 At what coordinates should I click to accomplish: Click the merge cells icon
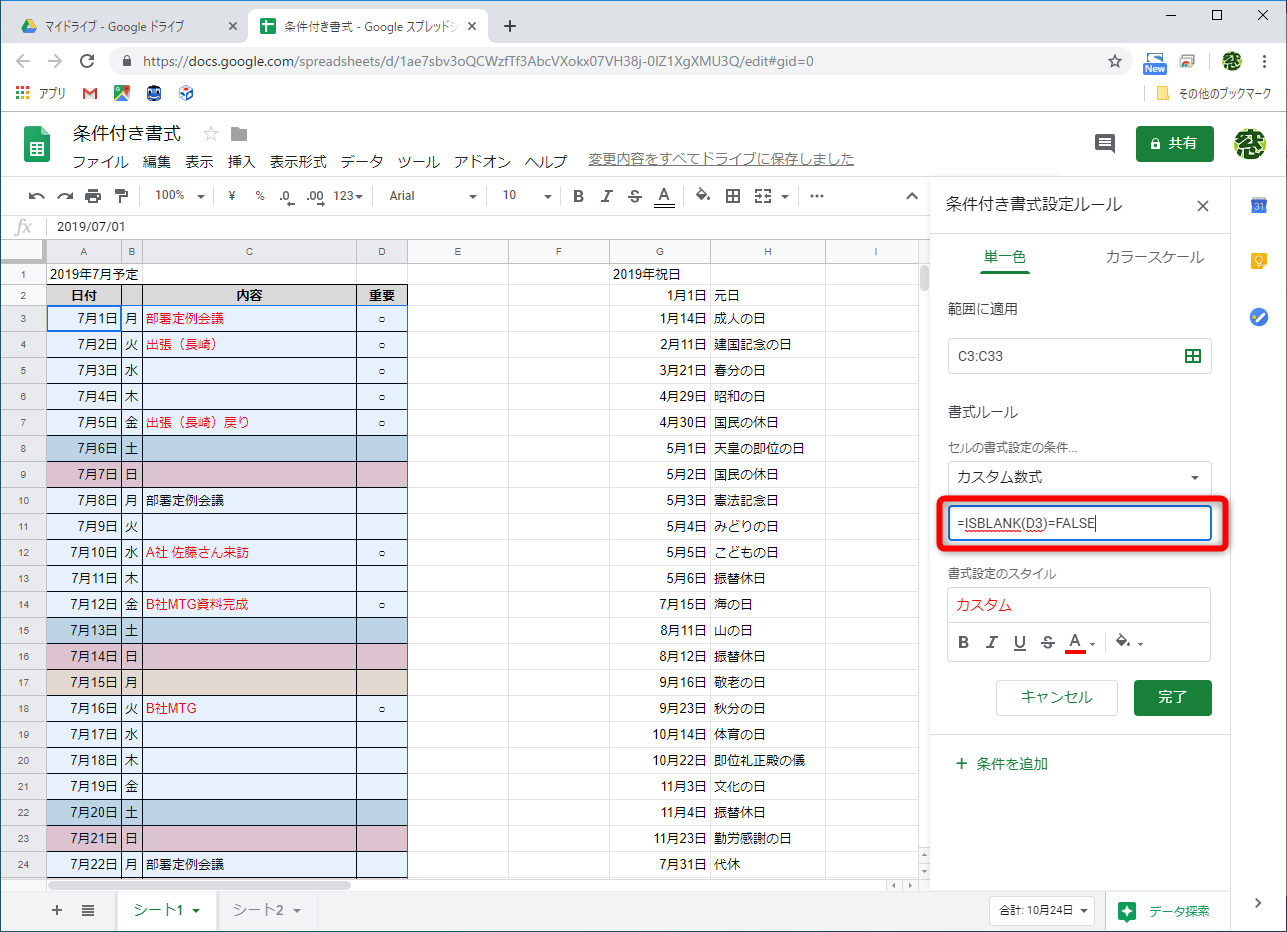tap(765, 195)
